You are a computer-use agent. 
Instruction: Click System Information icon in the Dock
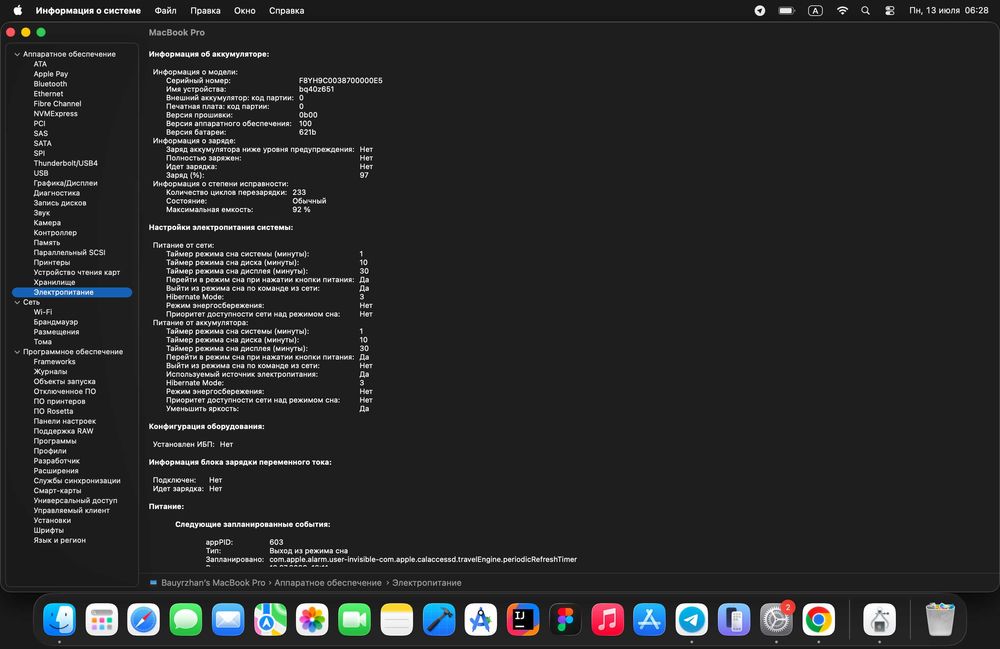tap(879, 619)
